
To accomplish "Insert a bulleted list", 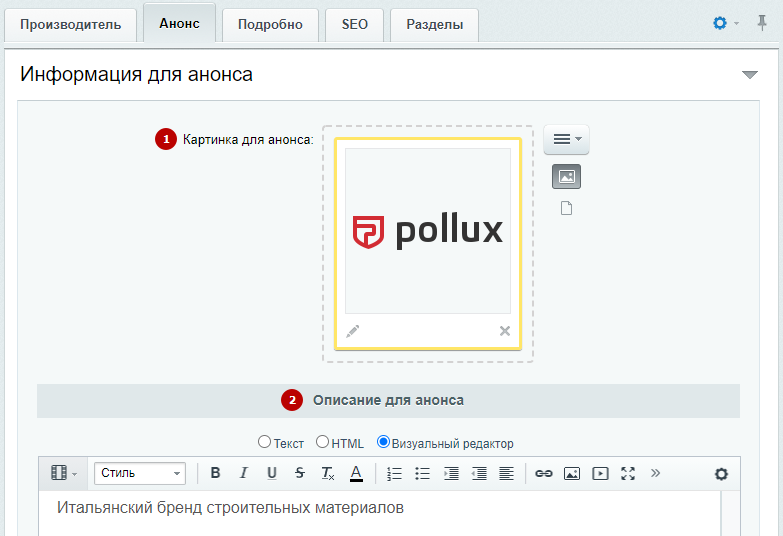I will tap(422, 473).
